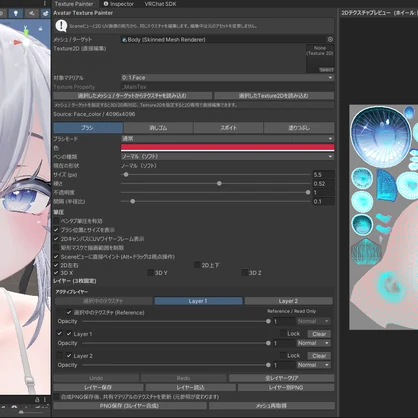418x418 pixels.
Task: Toggle Sceneビューに直接ペイント checkbox
Action: tap(56, 257)
